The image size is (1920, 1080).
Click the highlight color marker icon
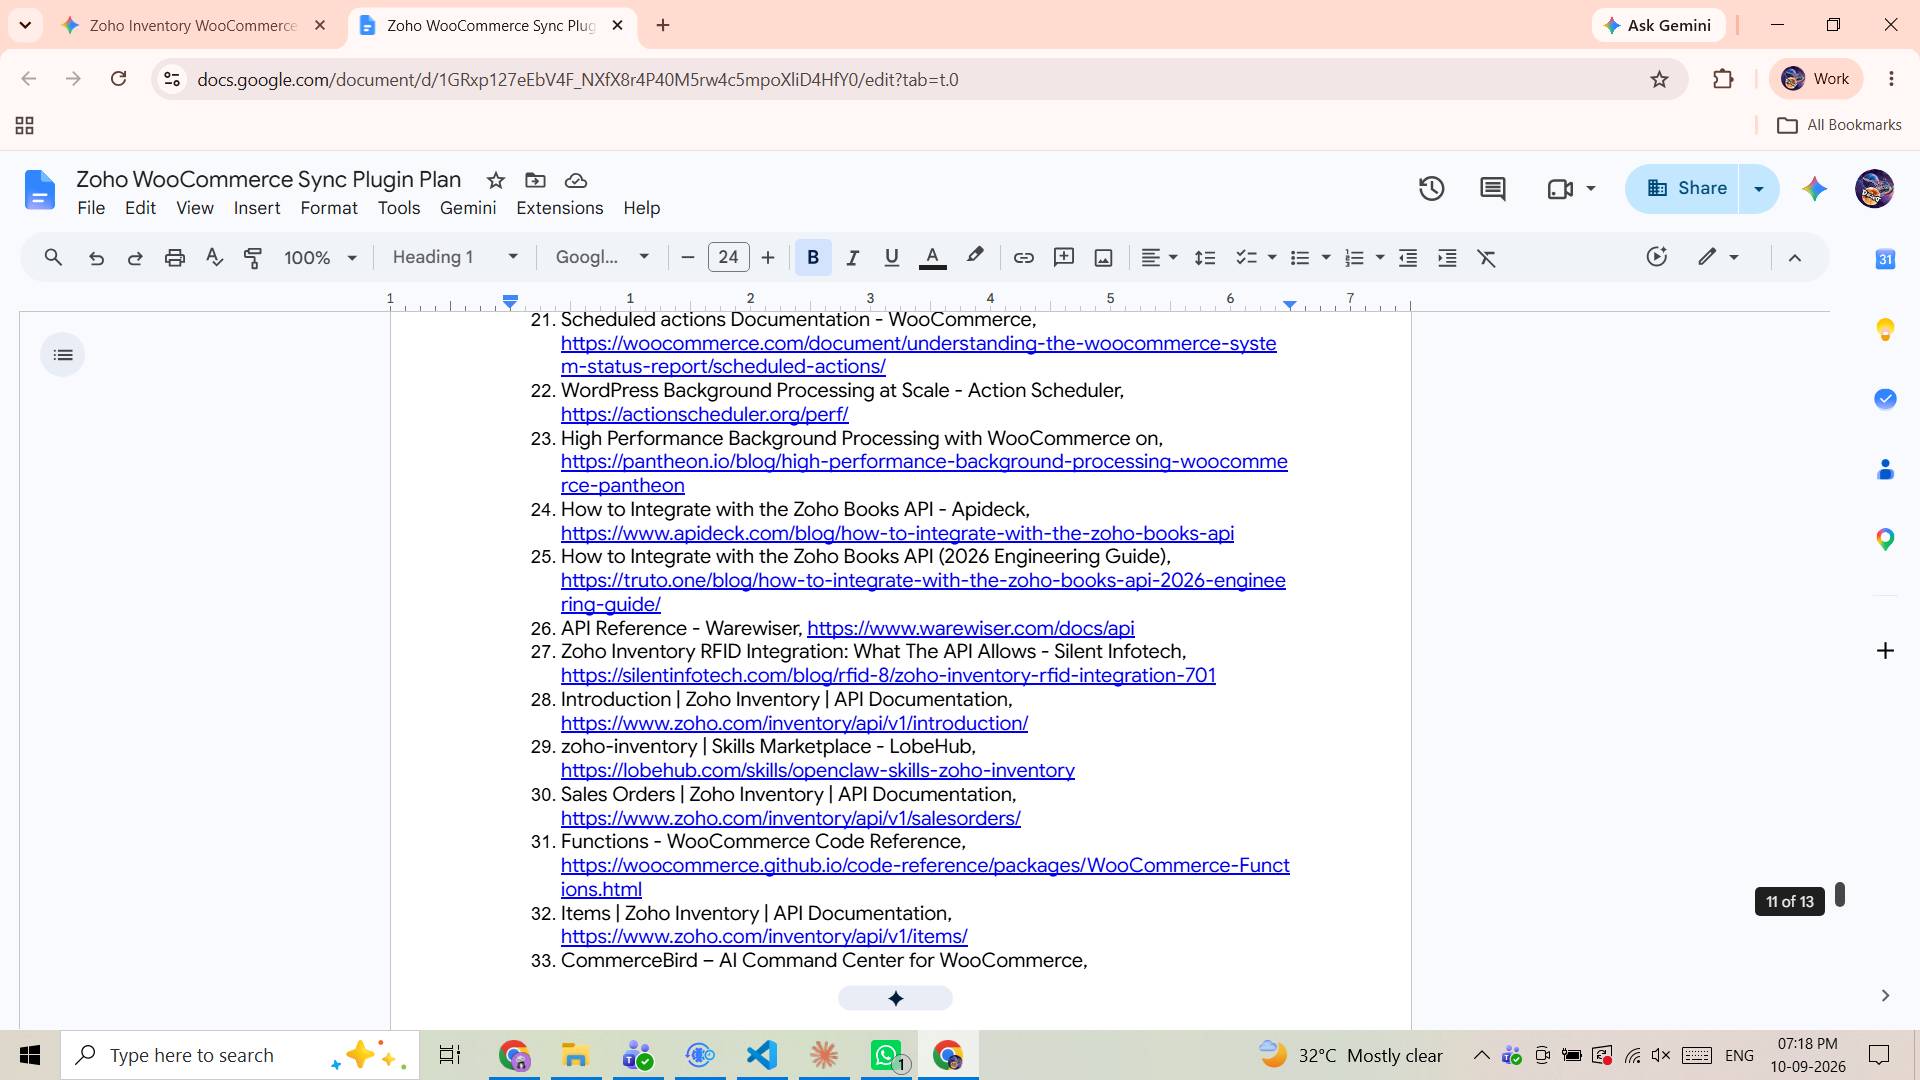pyautogui.click(x=974, y=257)
